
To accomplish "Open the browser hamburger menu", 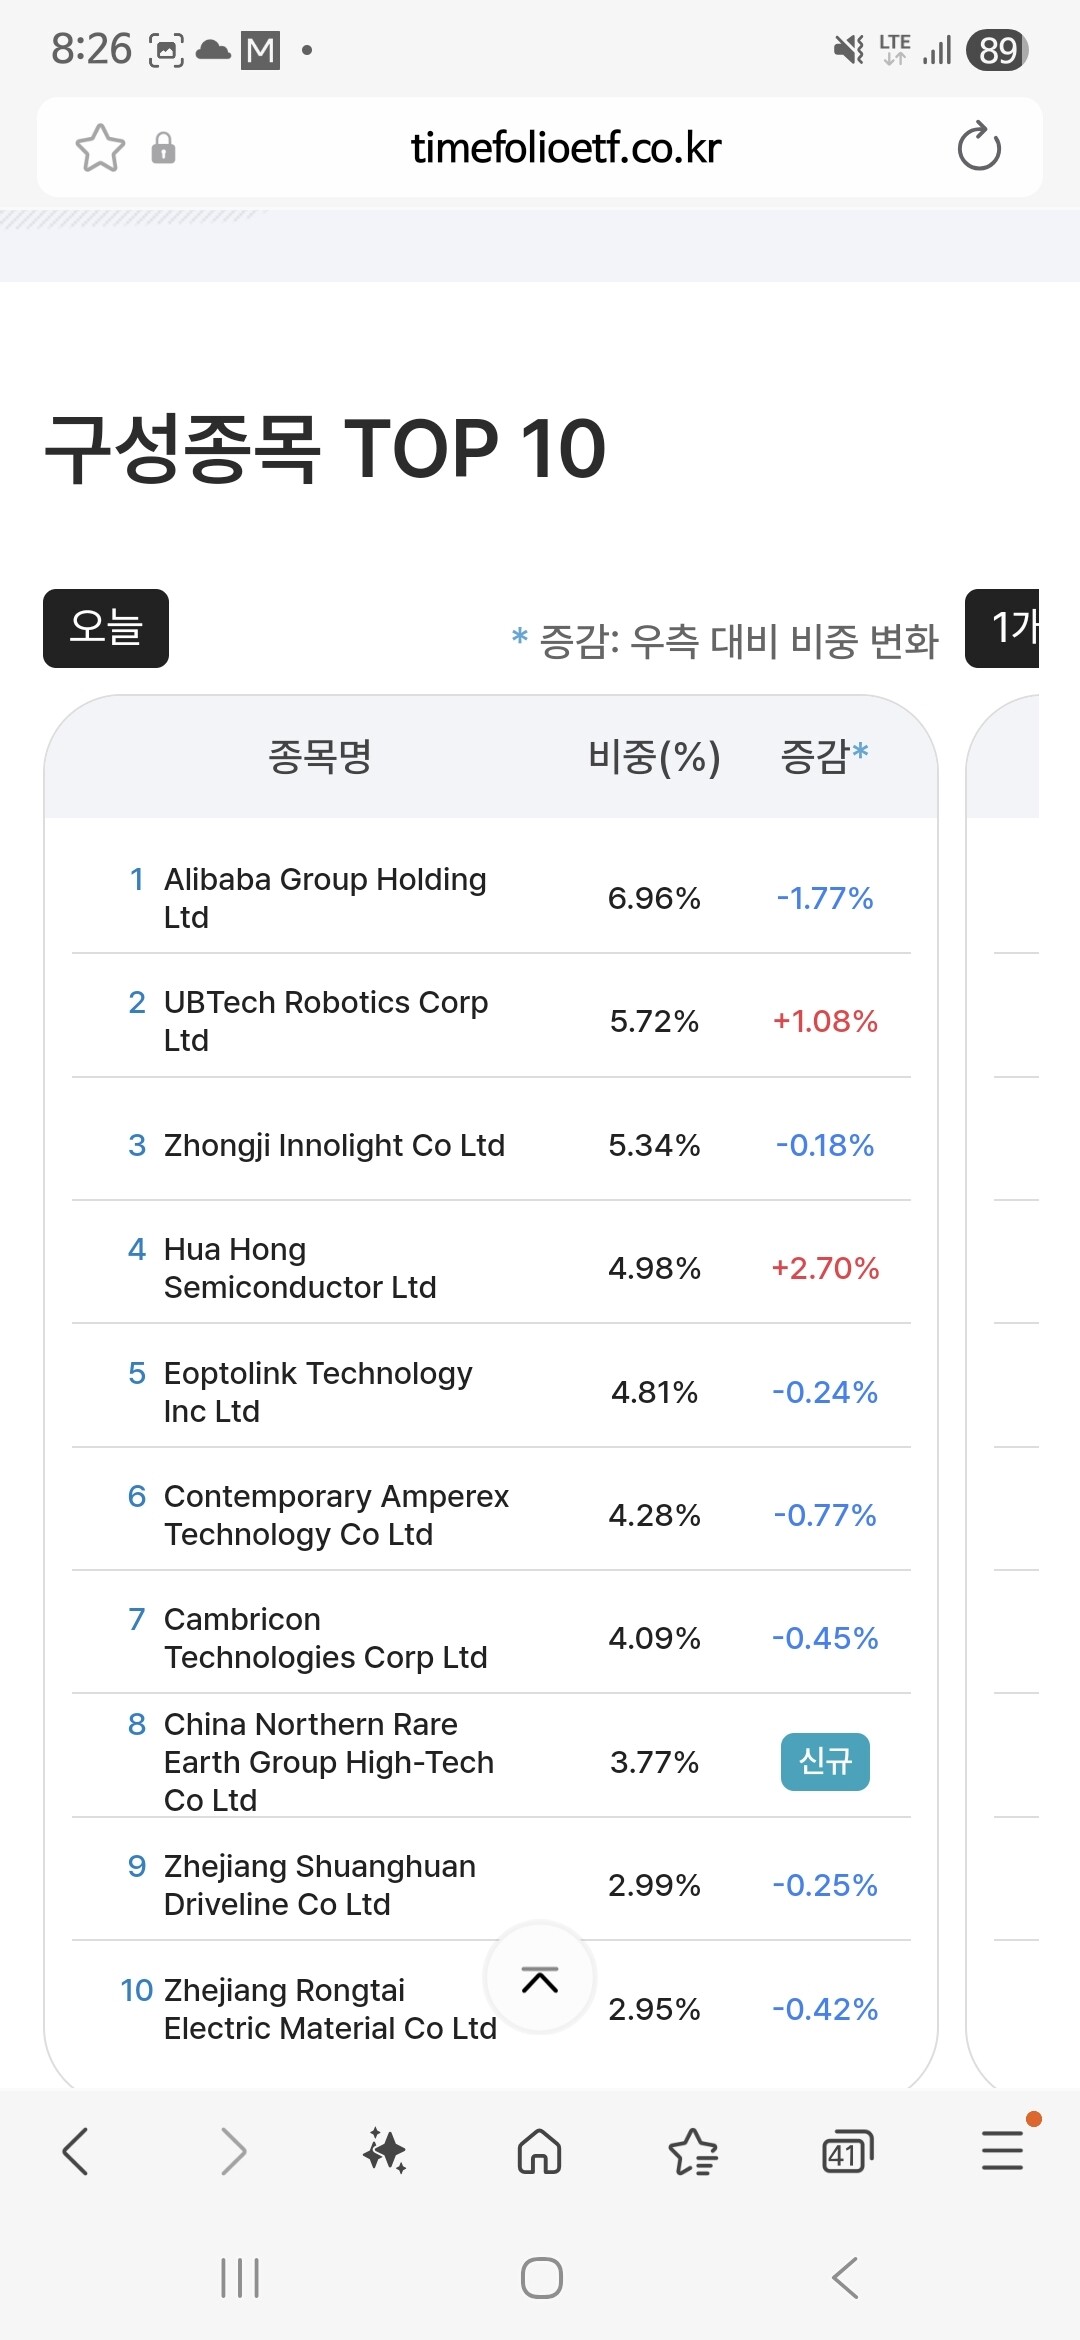I will pyautogui.click(x=1002, y=2150).
